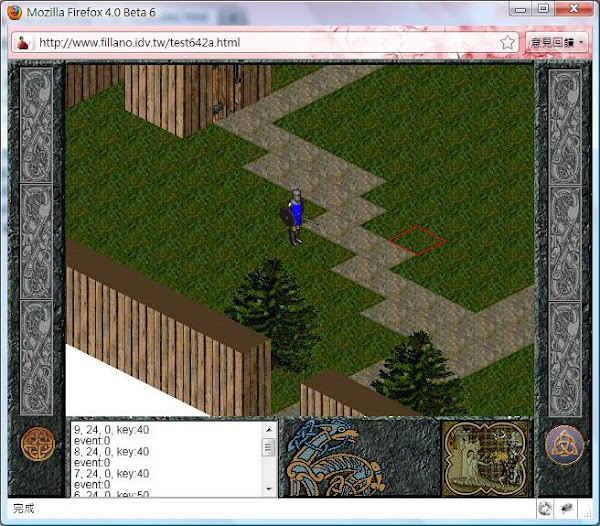Click the bottom left Celtic knot panel
The width and height of the screenshot is (600, 526).
(36, 358)
